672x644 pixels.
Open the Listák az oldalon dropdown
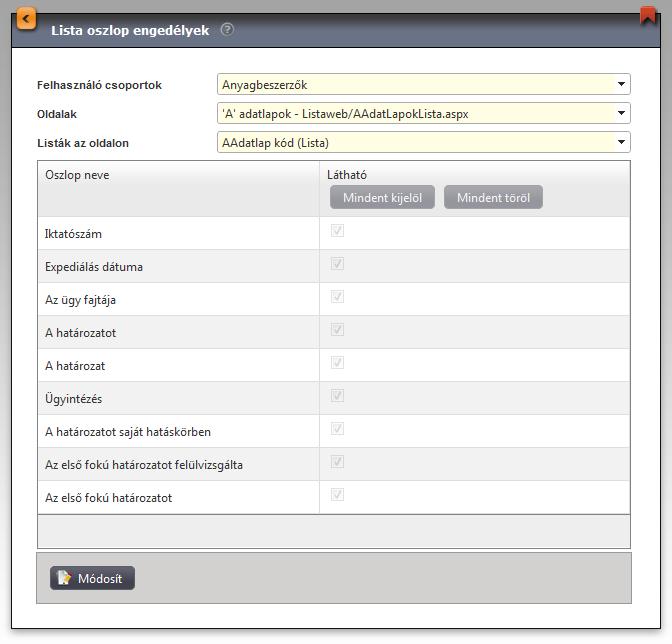click(423, 142)
